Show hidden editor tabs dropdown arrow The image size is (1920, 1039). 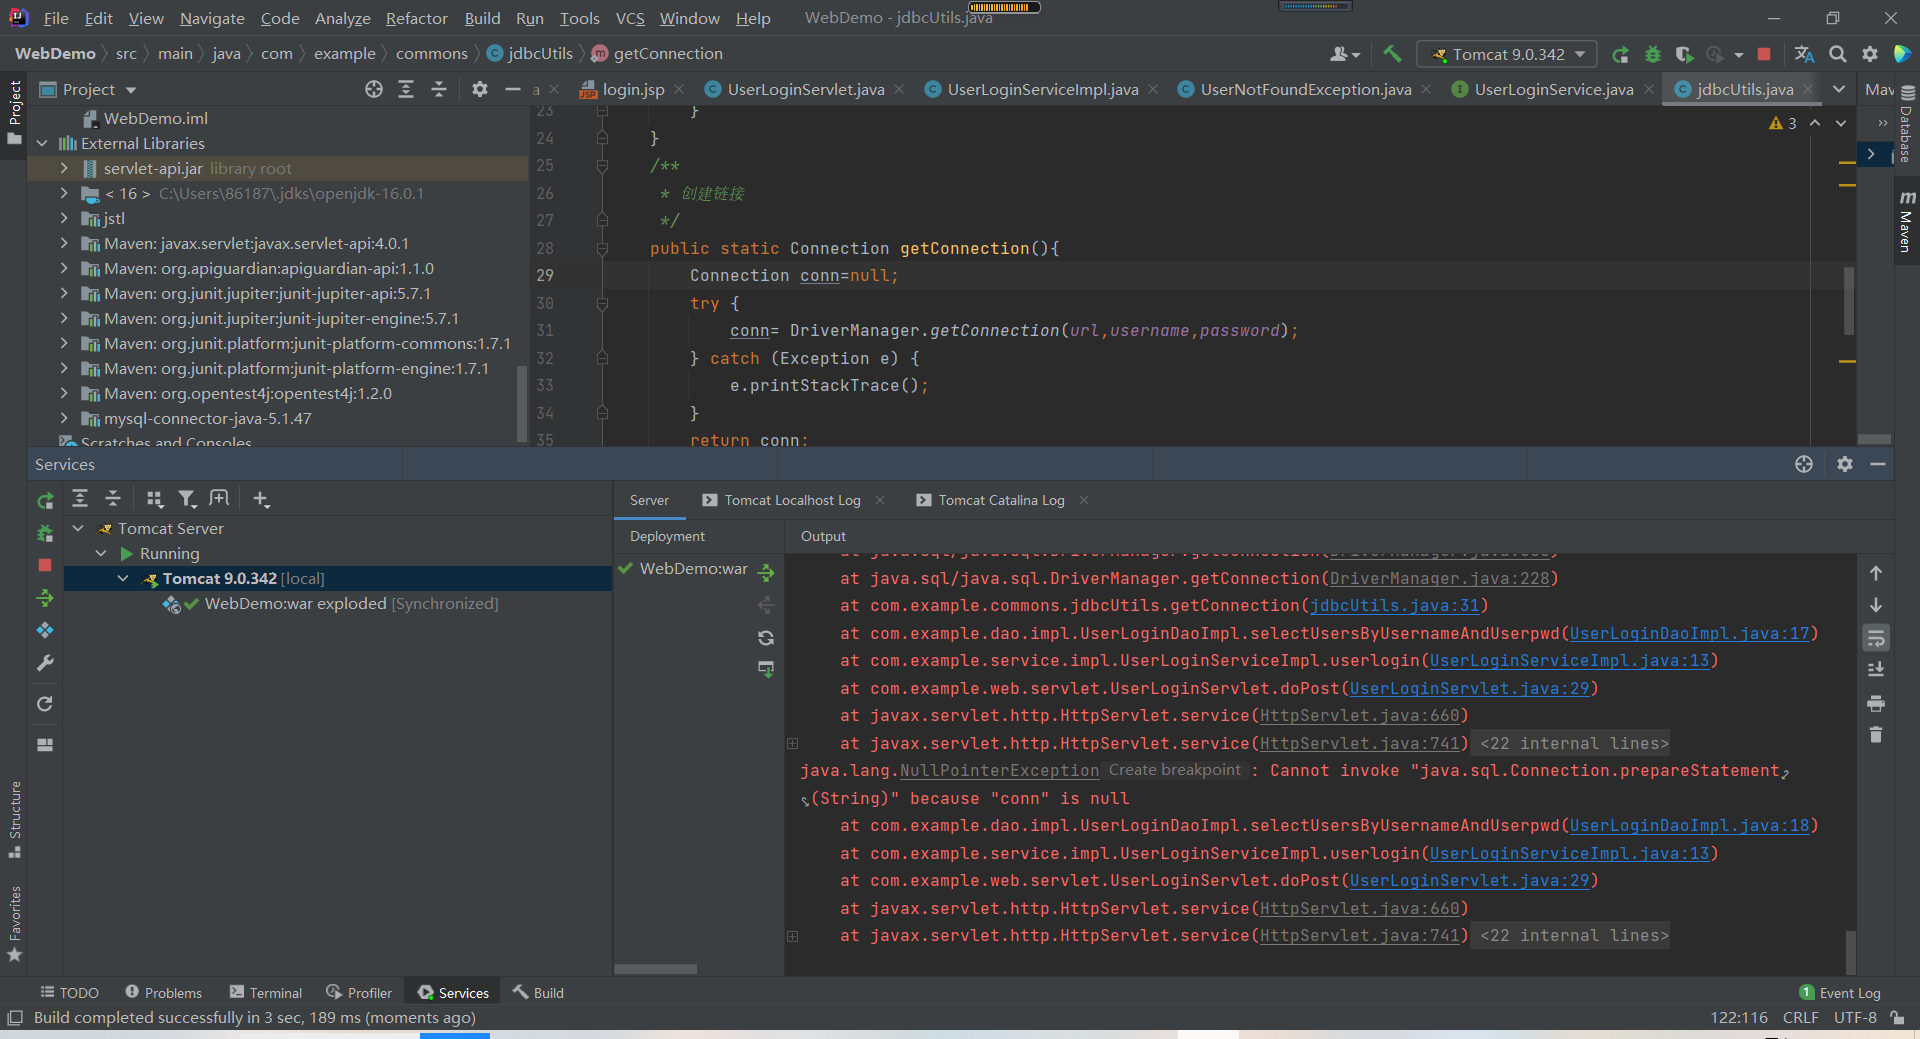(x=1839, y=89)
